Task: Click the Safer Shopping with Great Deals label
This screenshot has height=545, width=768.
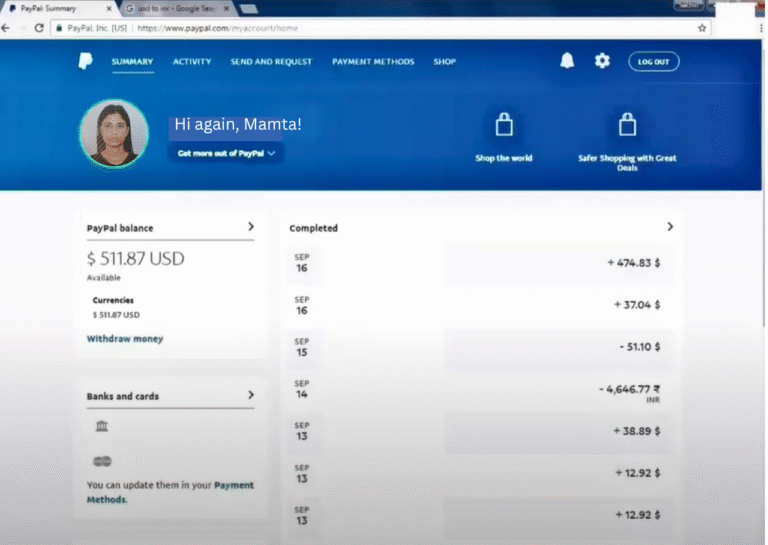Action: [x=627, y=163]
